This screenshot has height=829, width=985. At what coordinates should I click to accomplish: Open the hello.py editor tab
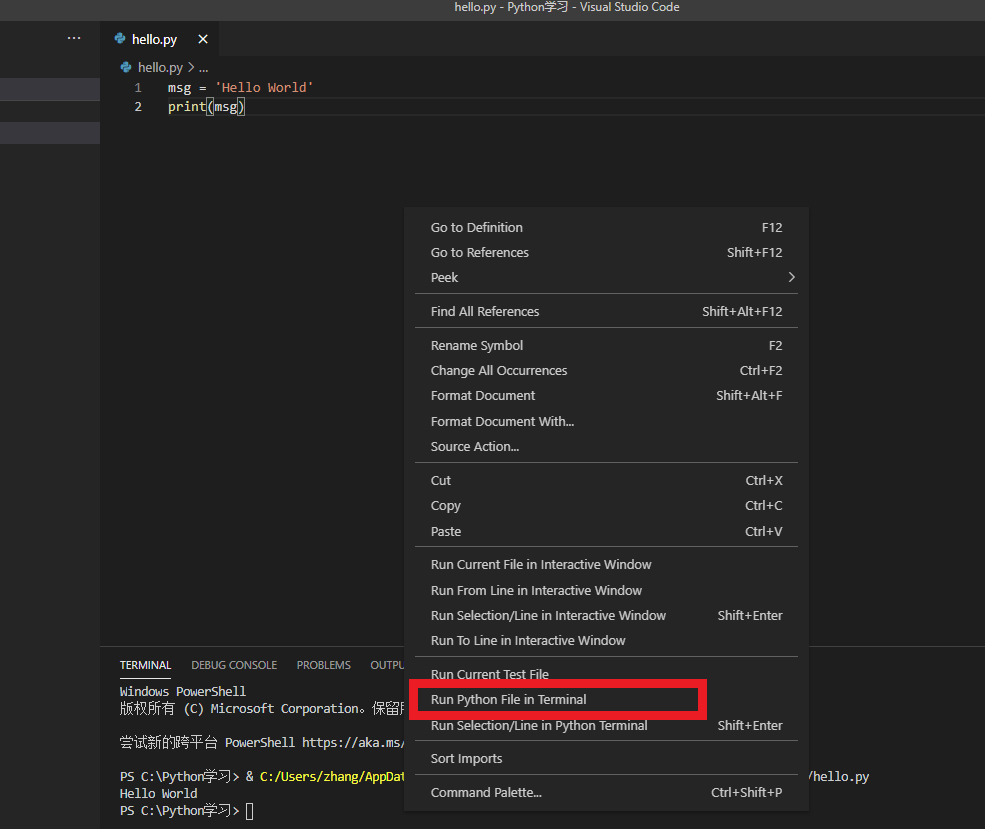(160, 39)
